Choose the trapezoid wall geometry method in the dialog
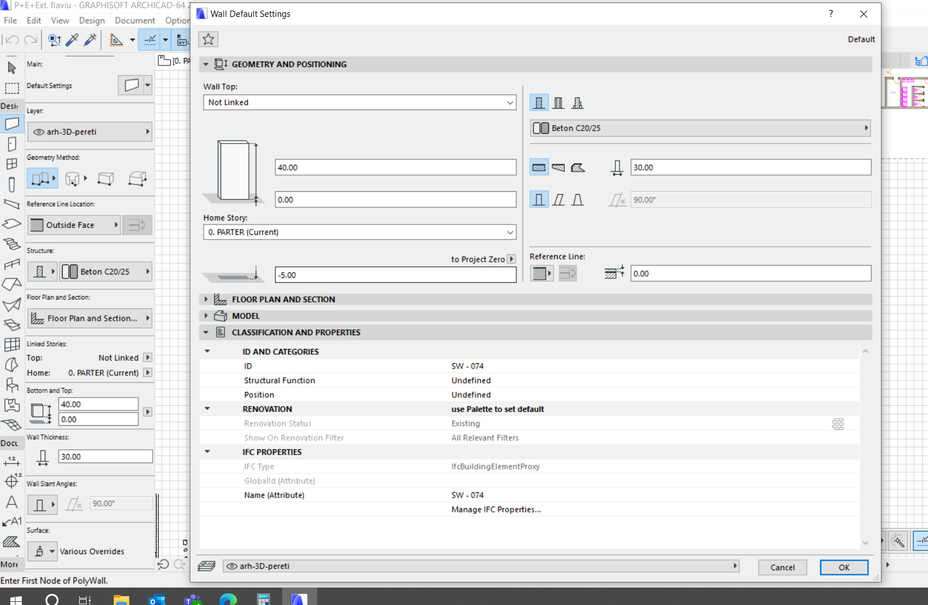Viewport: 928px width, 605px height. coord(558,168)
